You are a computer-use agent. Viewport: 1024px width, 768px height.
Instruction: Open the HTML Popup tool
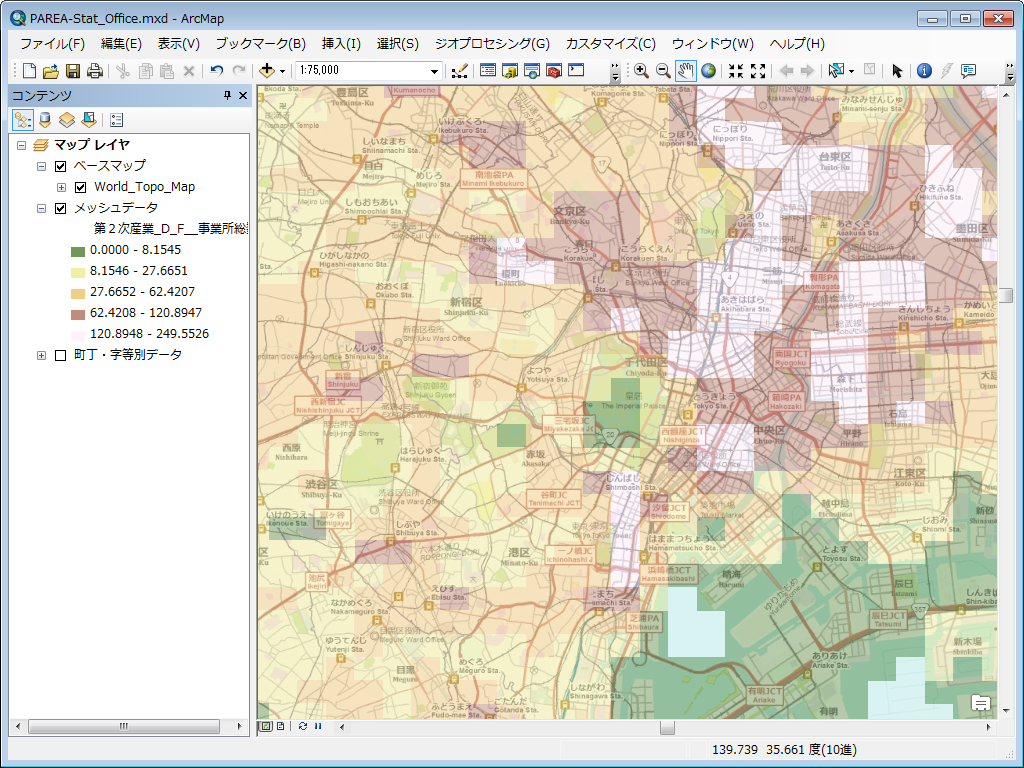point(968,71)
